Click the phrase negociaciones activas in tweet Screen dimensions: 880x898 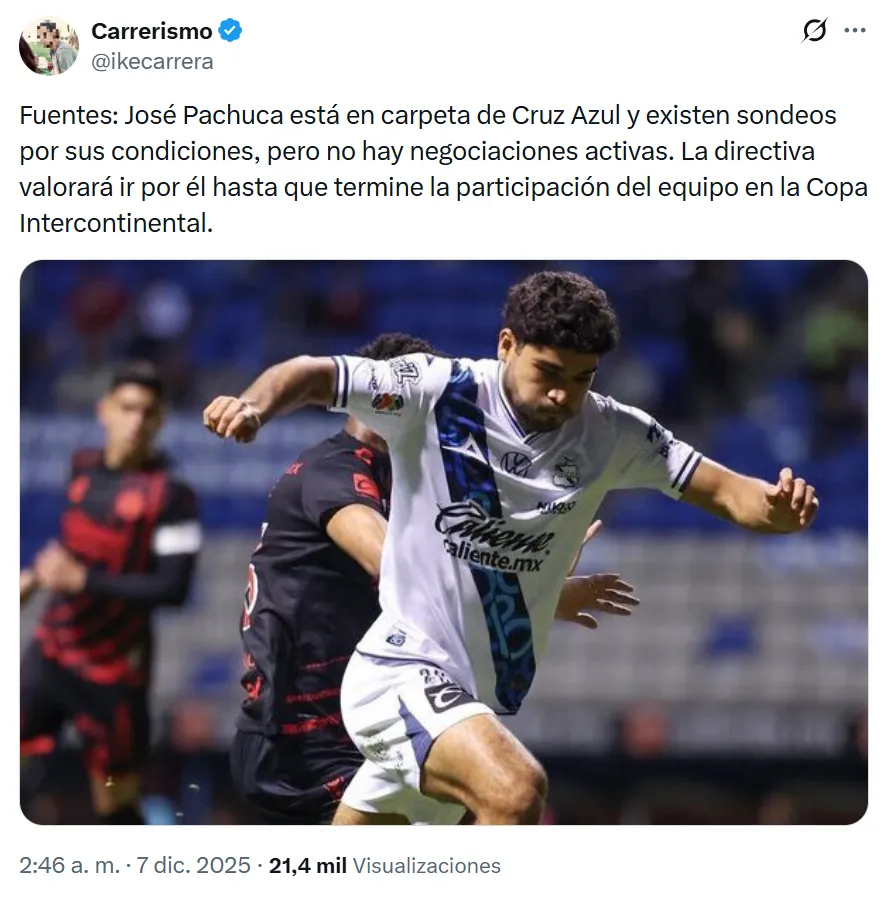(x=539, y=151)
